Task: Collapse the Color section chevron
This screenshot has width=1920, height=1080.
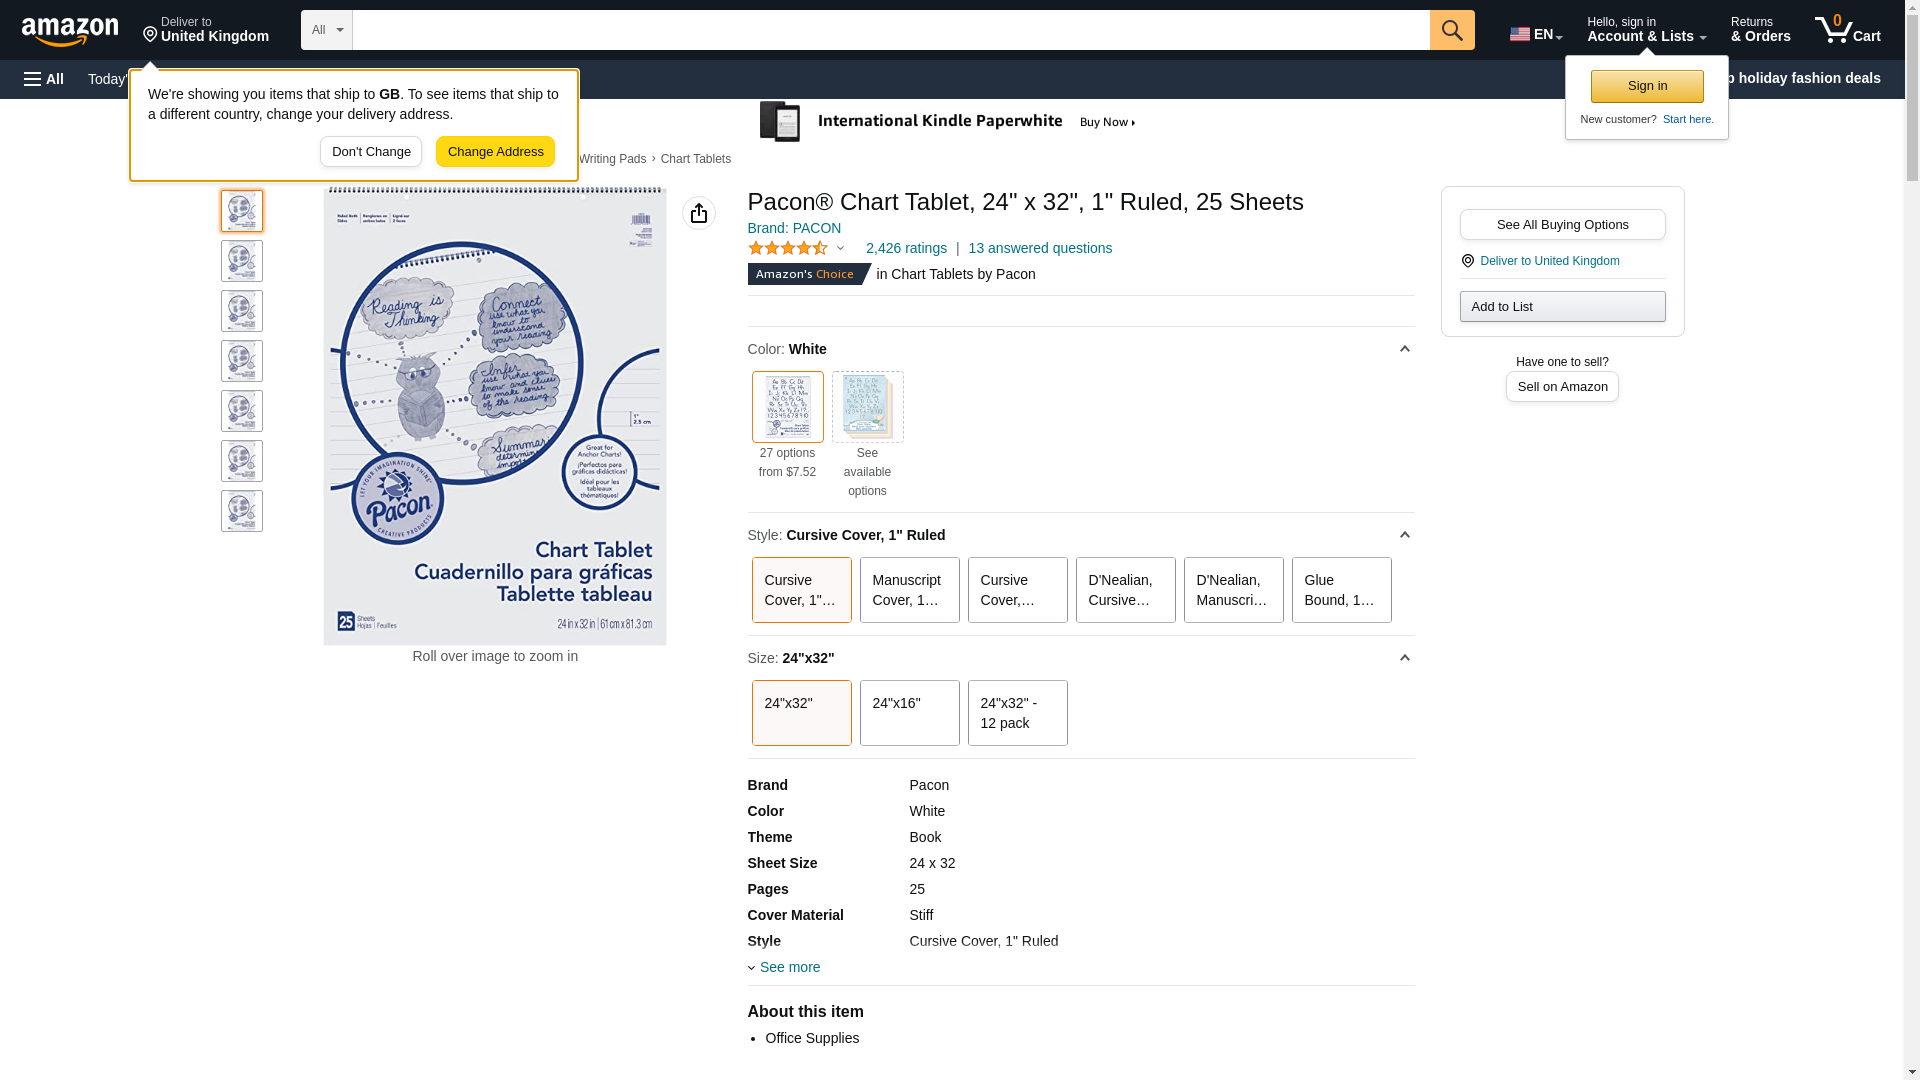Action: pyautogui.click(x=1404, y=349)
